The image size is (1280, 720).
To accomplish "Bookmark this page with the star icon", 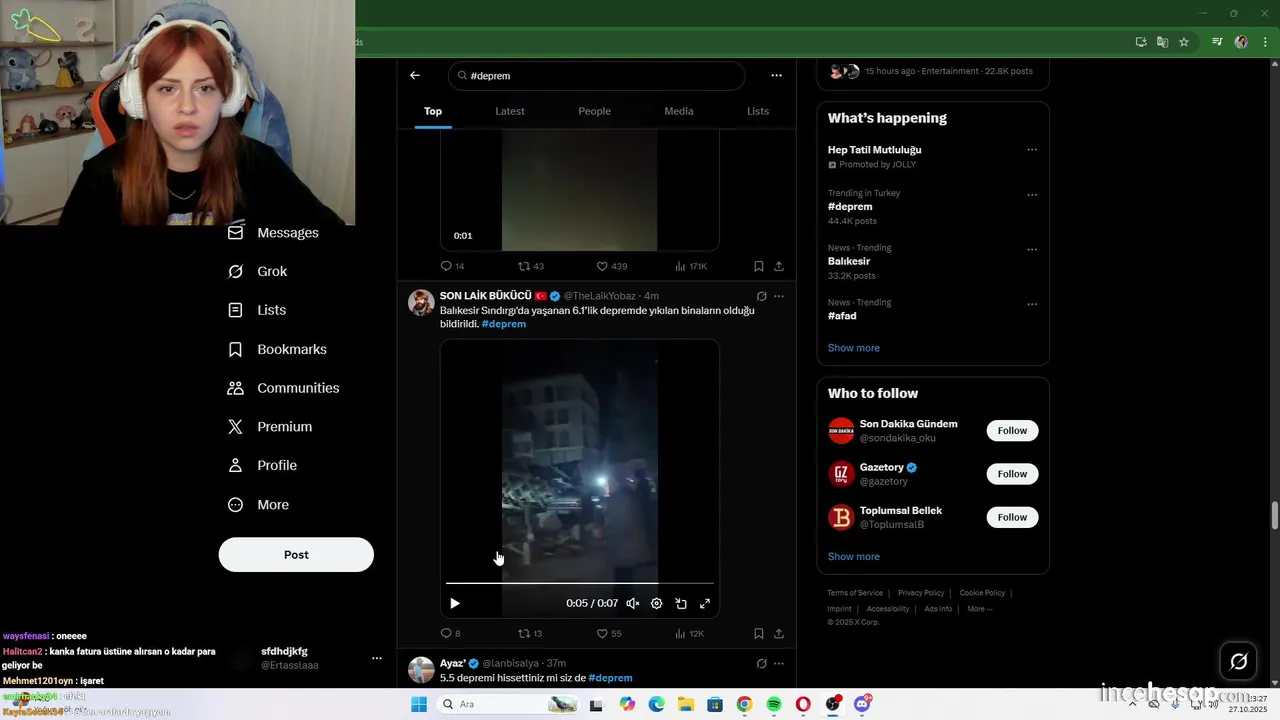I will click(x=1184, y=42).
